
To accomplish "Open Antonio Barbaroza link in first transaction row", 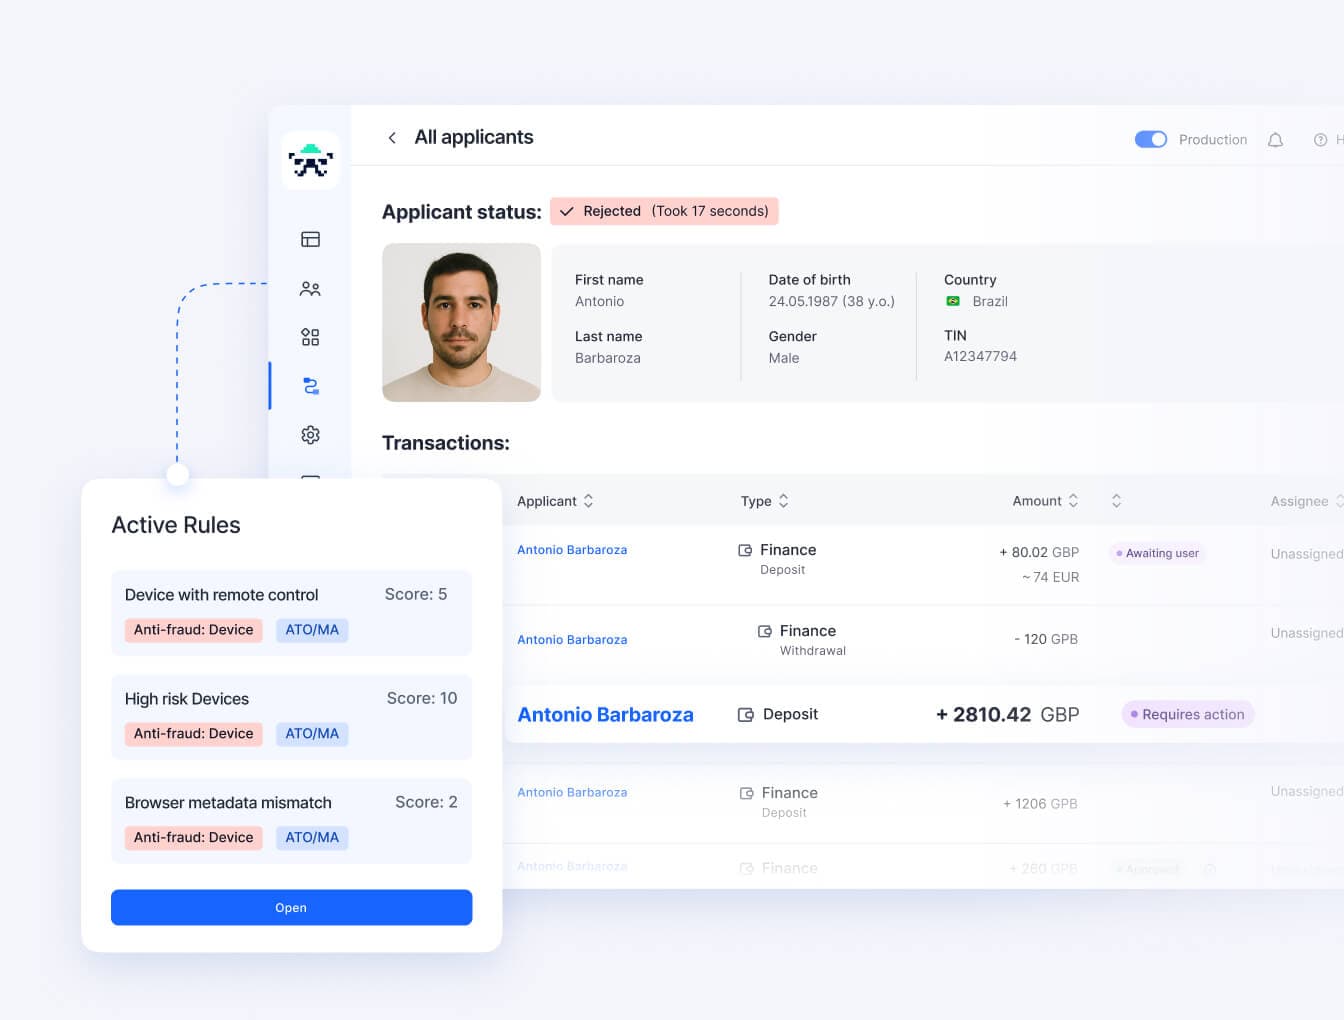I will 572,550.
